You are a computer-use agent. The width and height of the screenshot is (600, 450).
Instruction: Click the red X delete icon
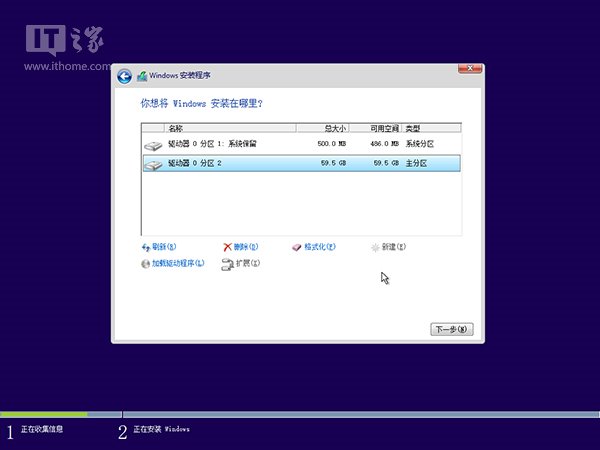228,246
